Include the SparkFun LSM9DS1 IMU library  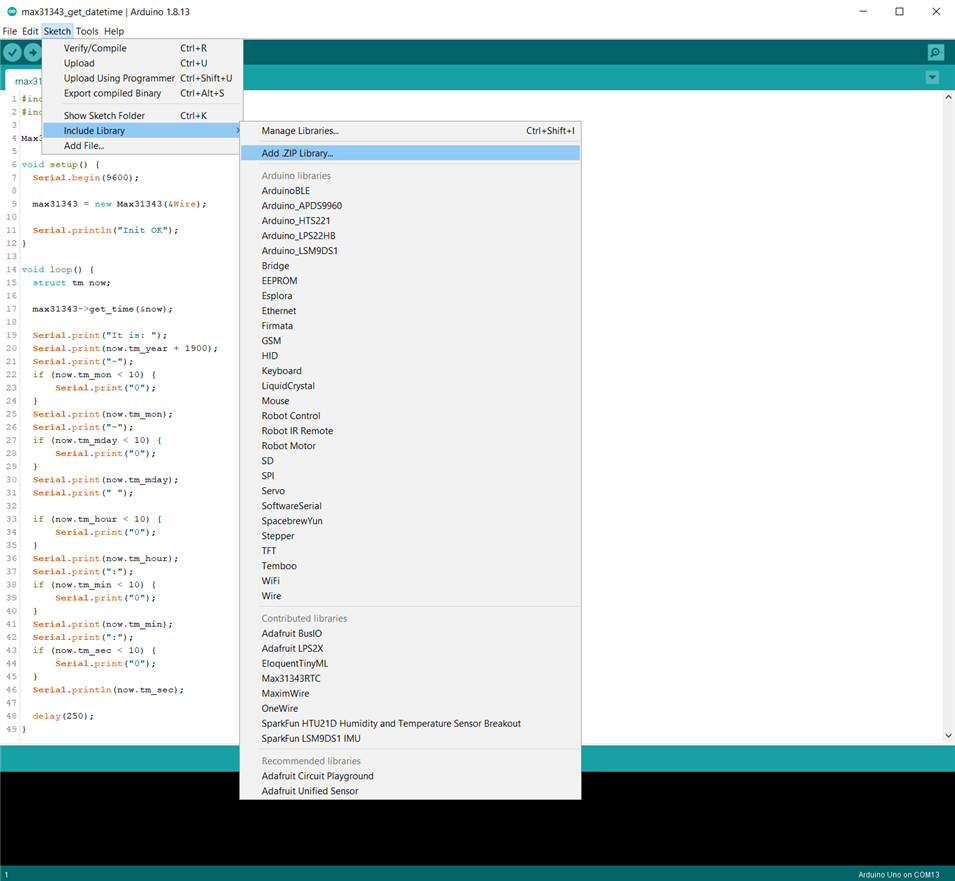(x=311, y=738)
